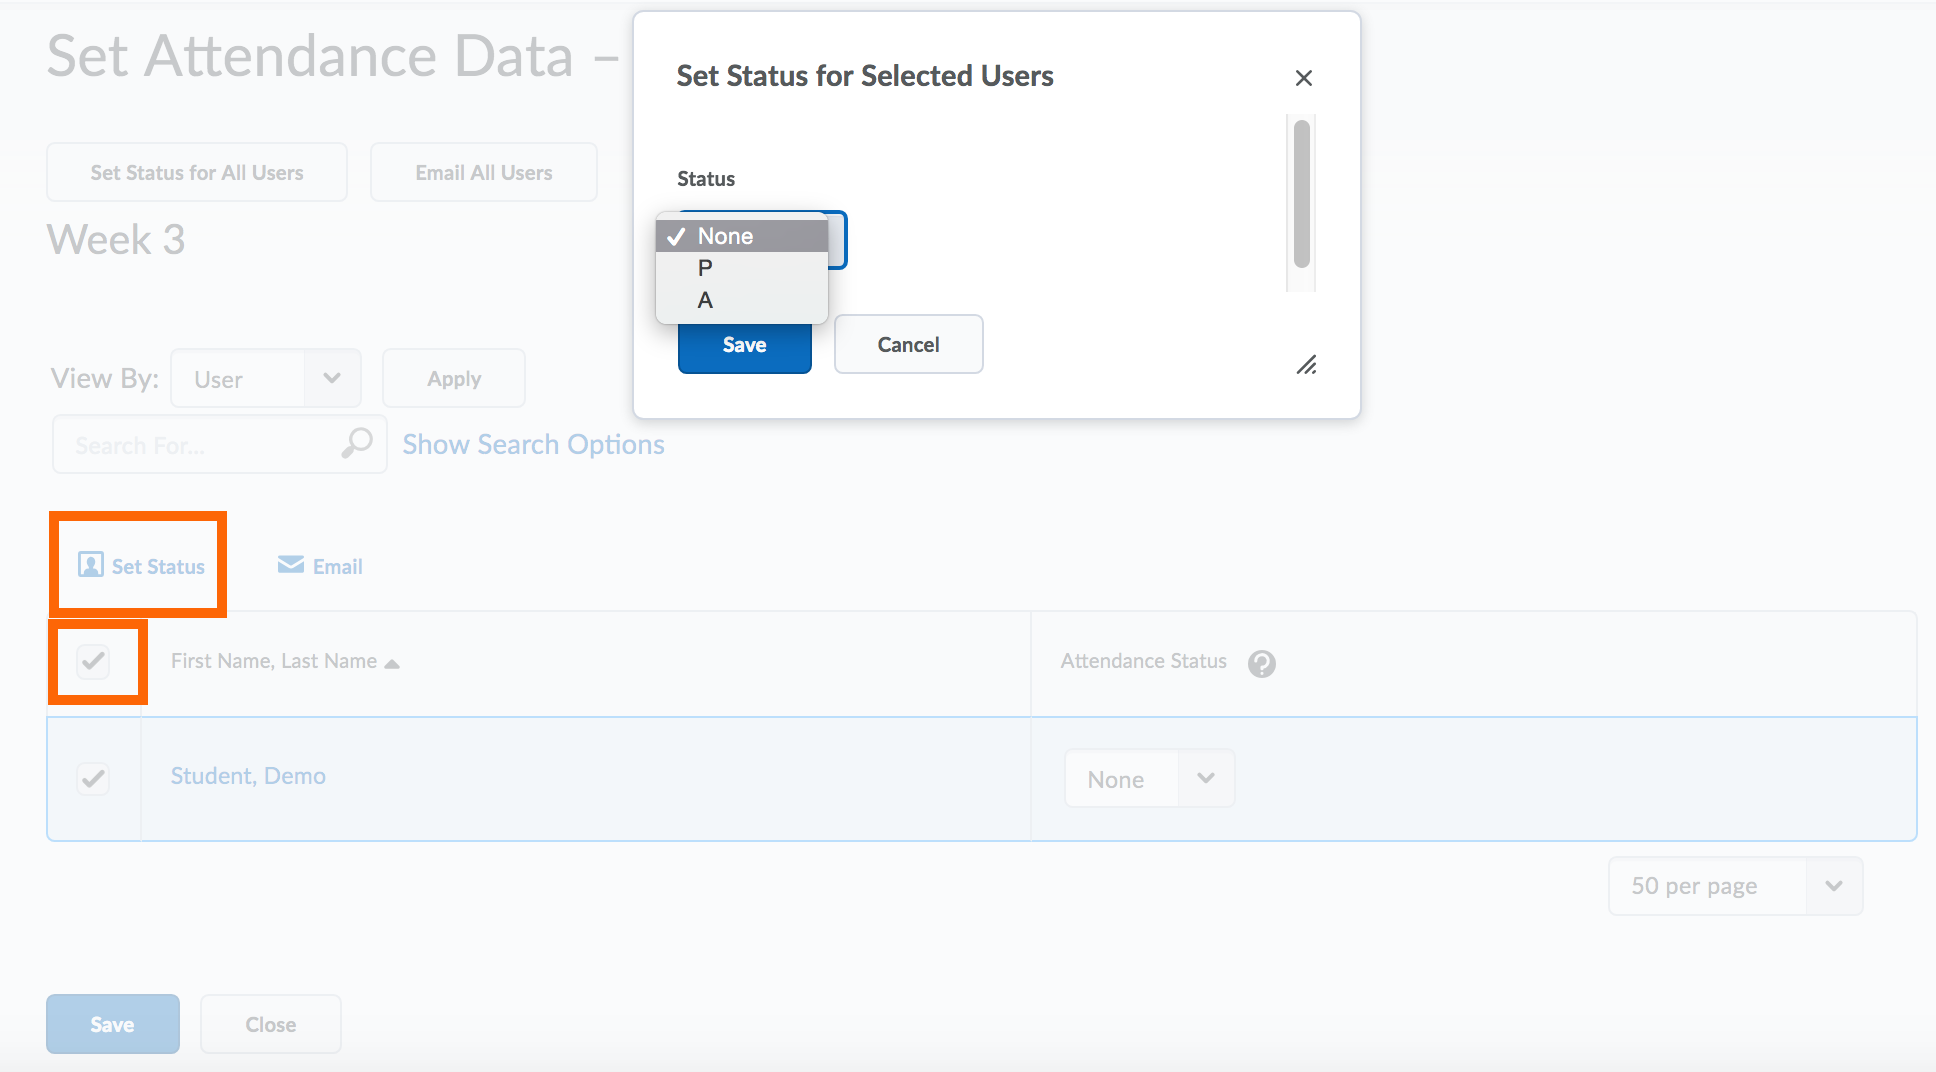
Task: Click the sort arrow beside Last Name
Action: (x=392, y=664)
